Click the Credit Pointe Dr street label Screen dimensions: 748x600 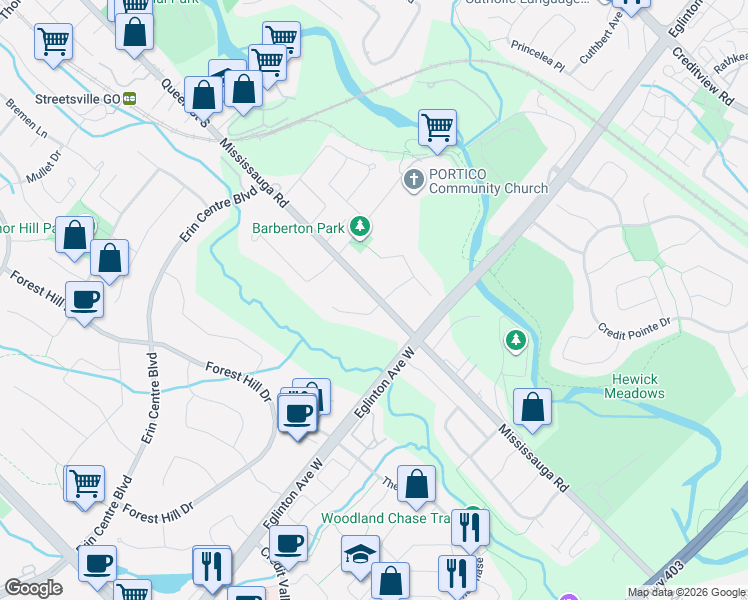(634, 329)
